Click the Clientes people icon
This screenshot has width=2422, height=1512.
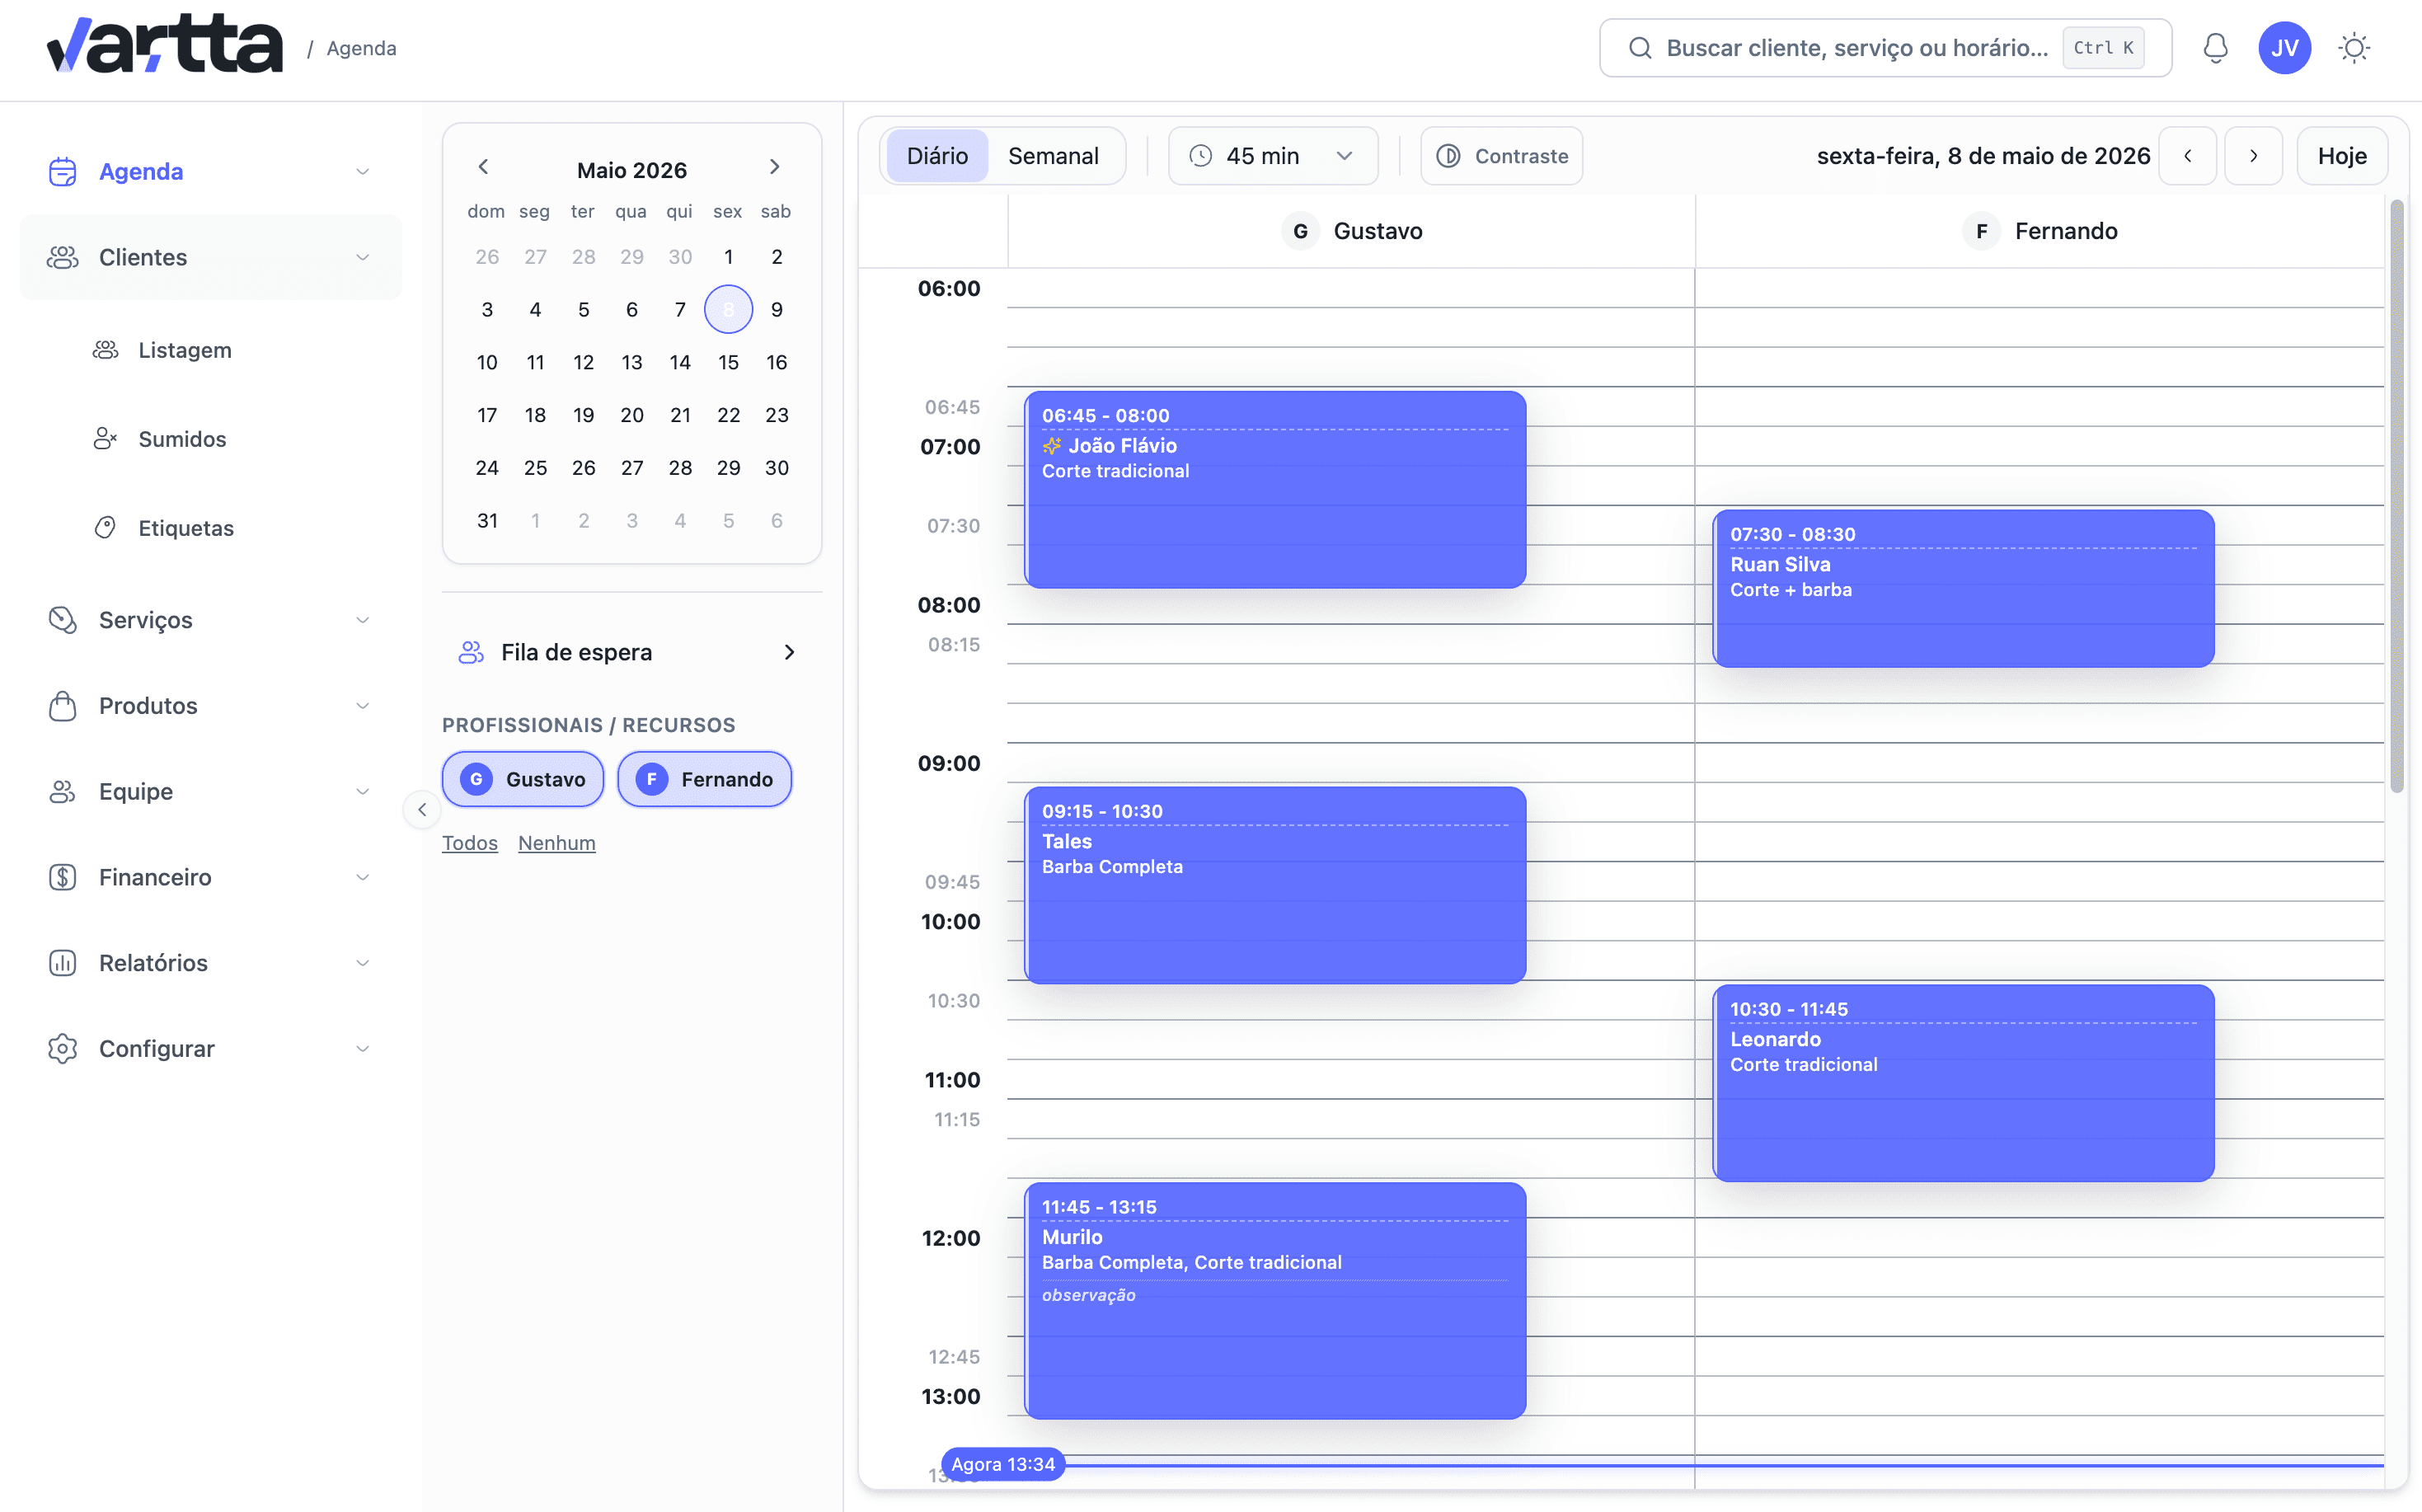pyautogui.click(x=62, y=258)
